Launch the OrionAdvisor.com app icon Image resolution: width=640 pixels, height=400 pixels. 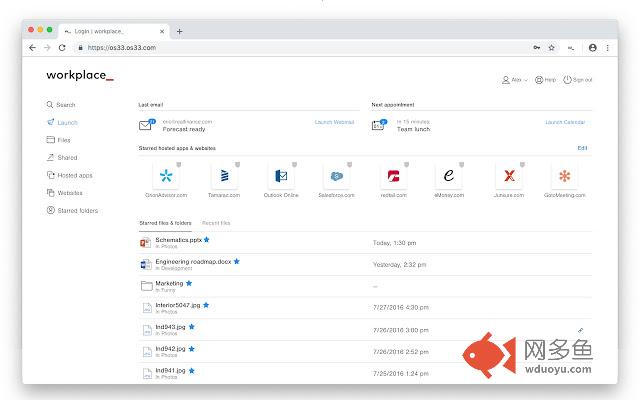[166, 176]
